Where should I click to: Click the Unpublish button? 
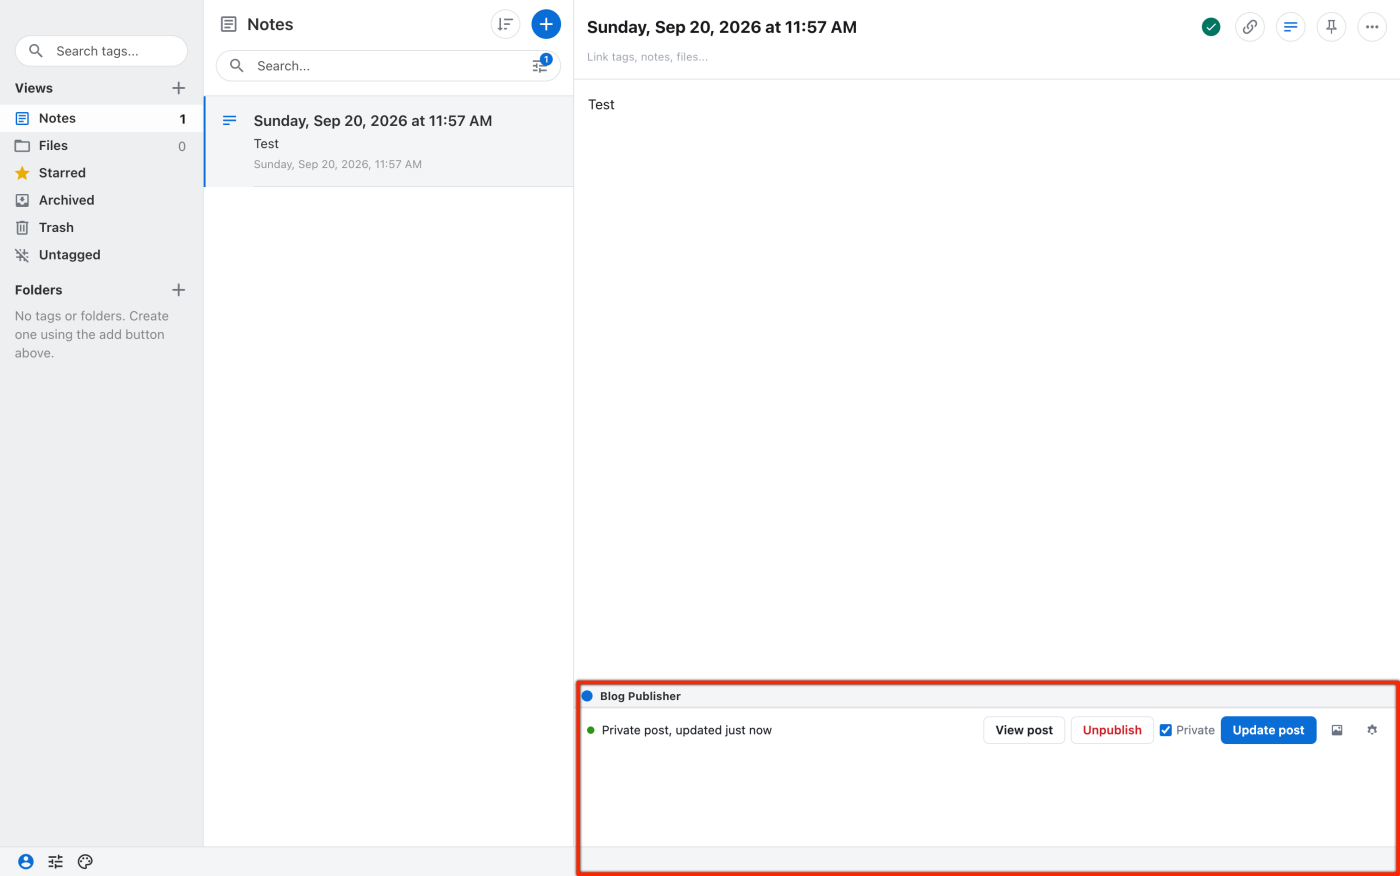click(1112, 730)
